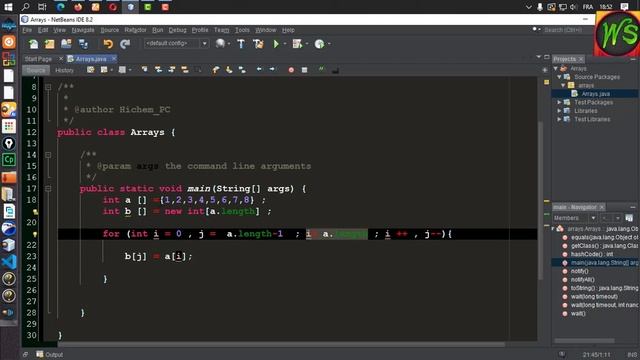This screenshot has height=360, width=640.
Task: Open the Window menu
Action: click(266, 30)
